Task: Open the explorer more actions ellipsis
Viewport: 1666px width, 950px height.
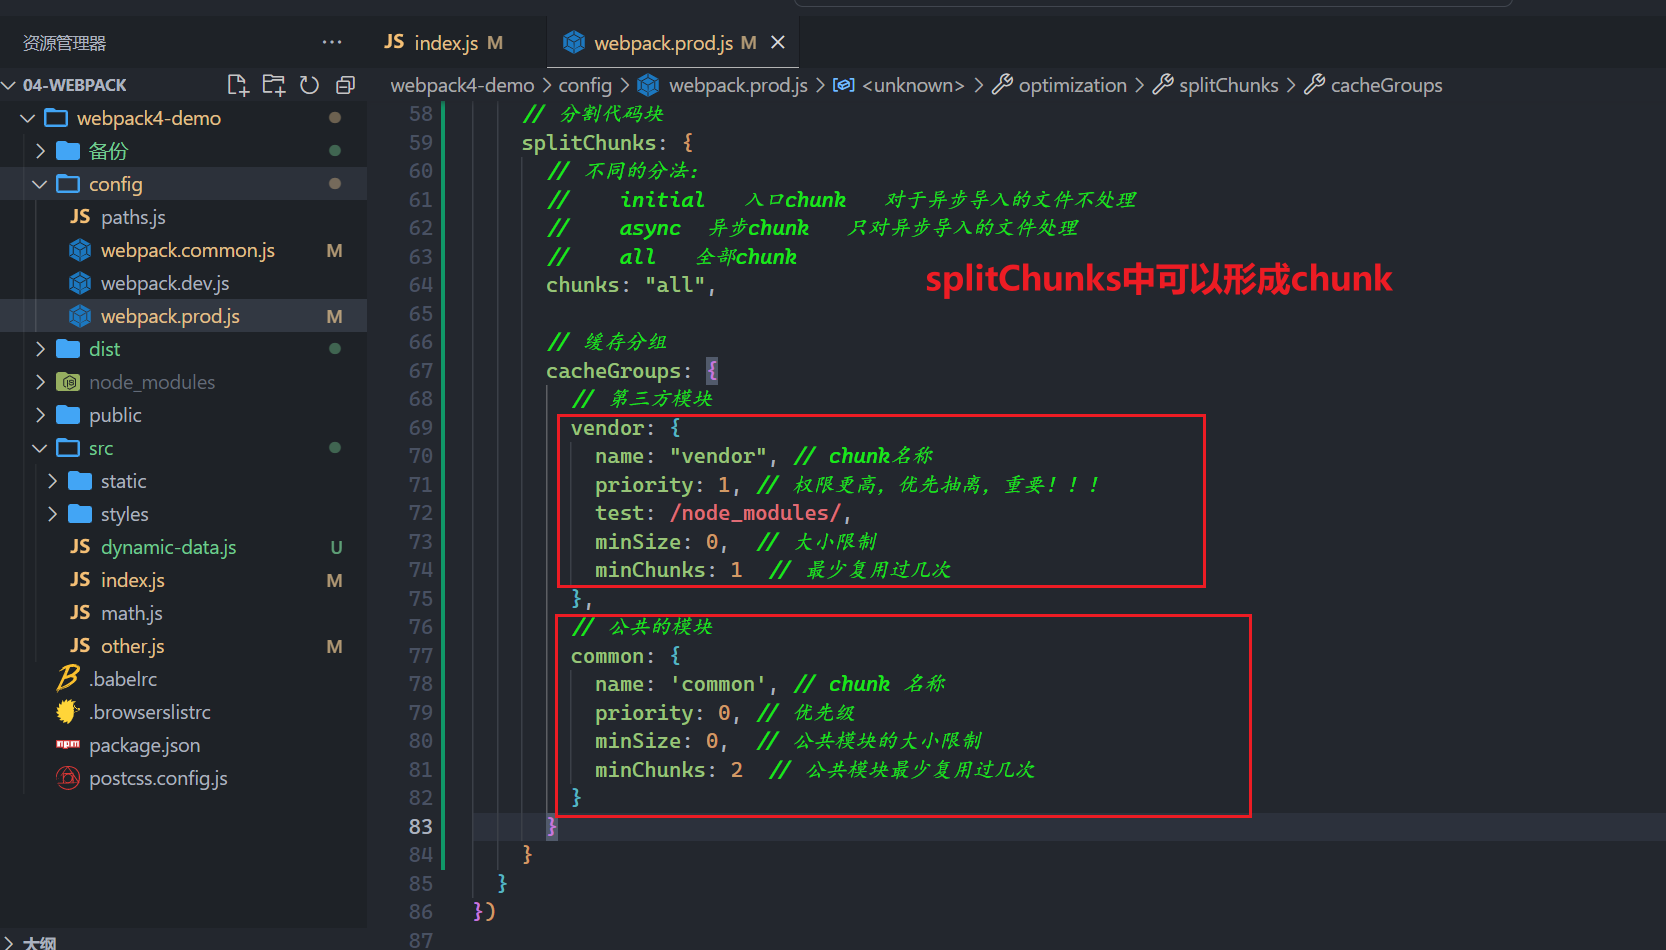Action: (x=332, y=42)
